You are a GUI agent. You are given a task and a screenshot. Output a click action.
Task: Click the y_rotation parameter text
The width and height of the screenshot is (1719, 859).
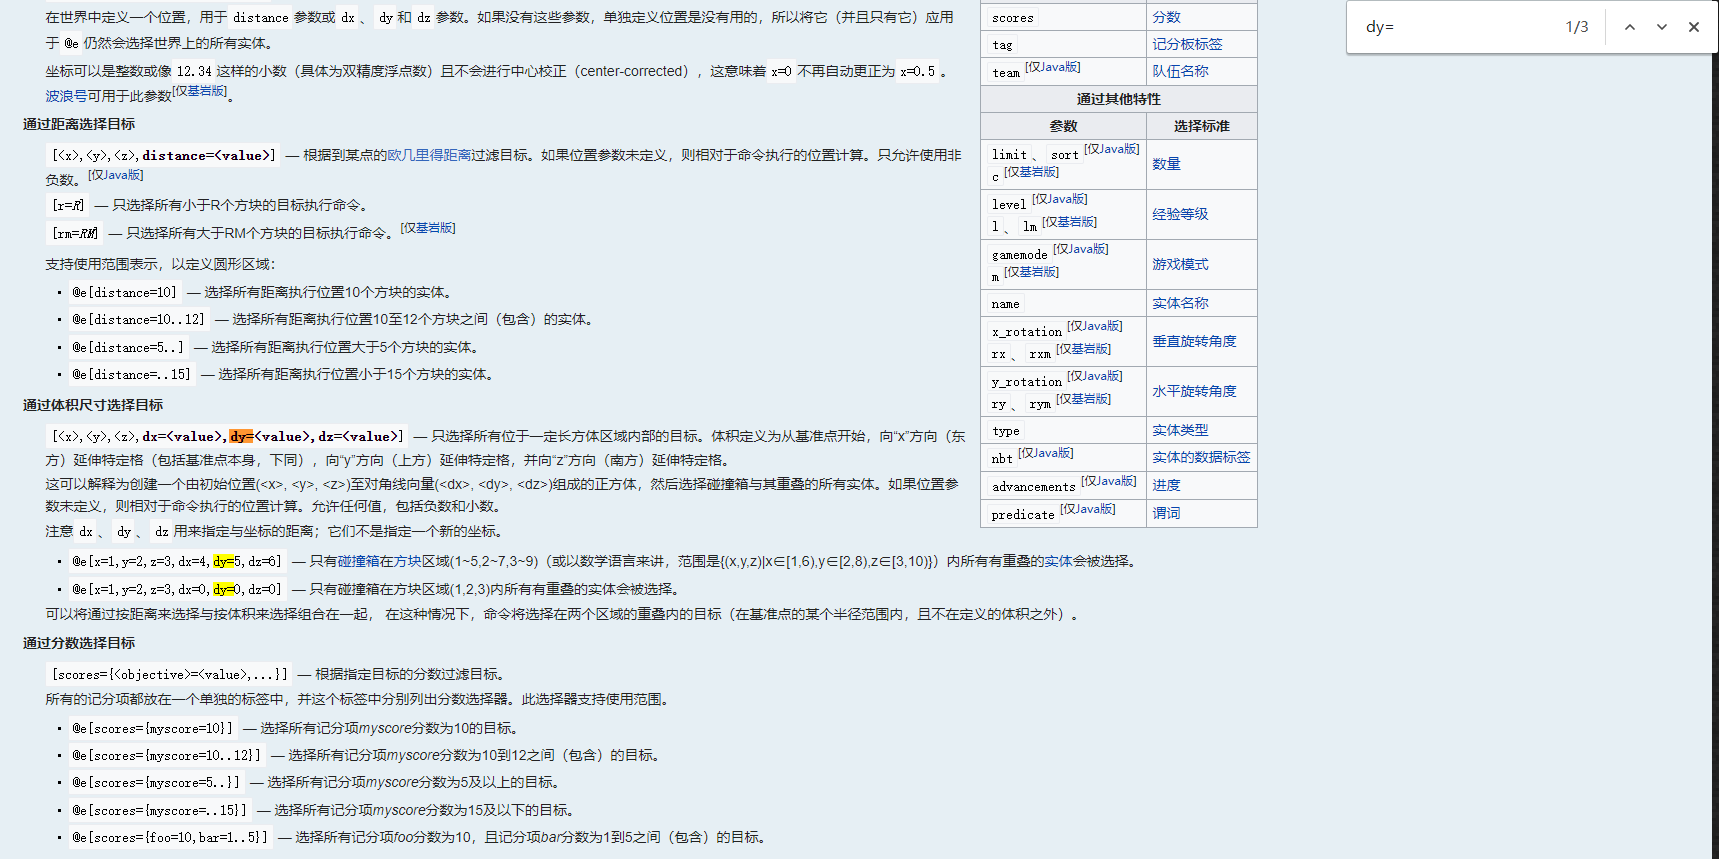pyautogui.click(x=1026, y=382)
